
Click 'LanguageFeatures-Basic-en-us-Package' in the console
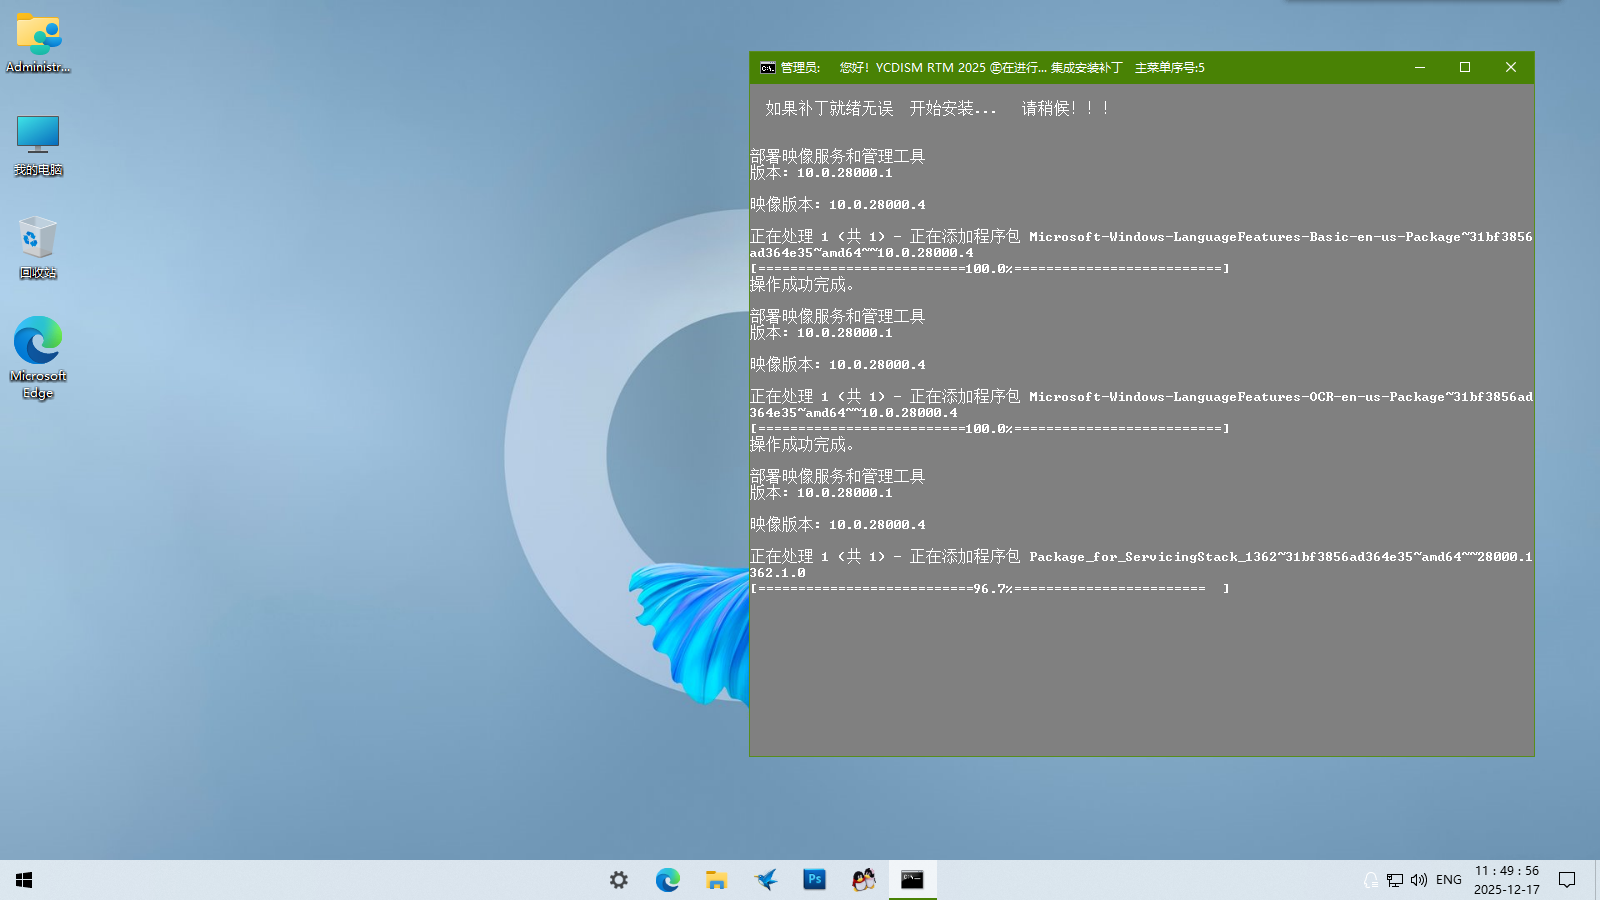click(1317, 237)
